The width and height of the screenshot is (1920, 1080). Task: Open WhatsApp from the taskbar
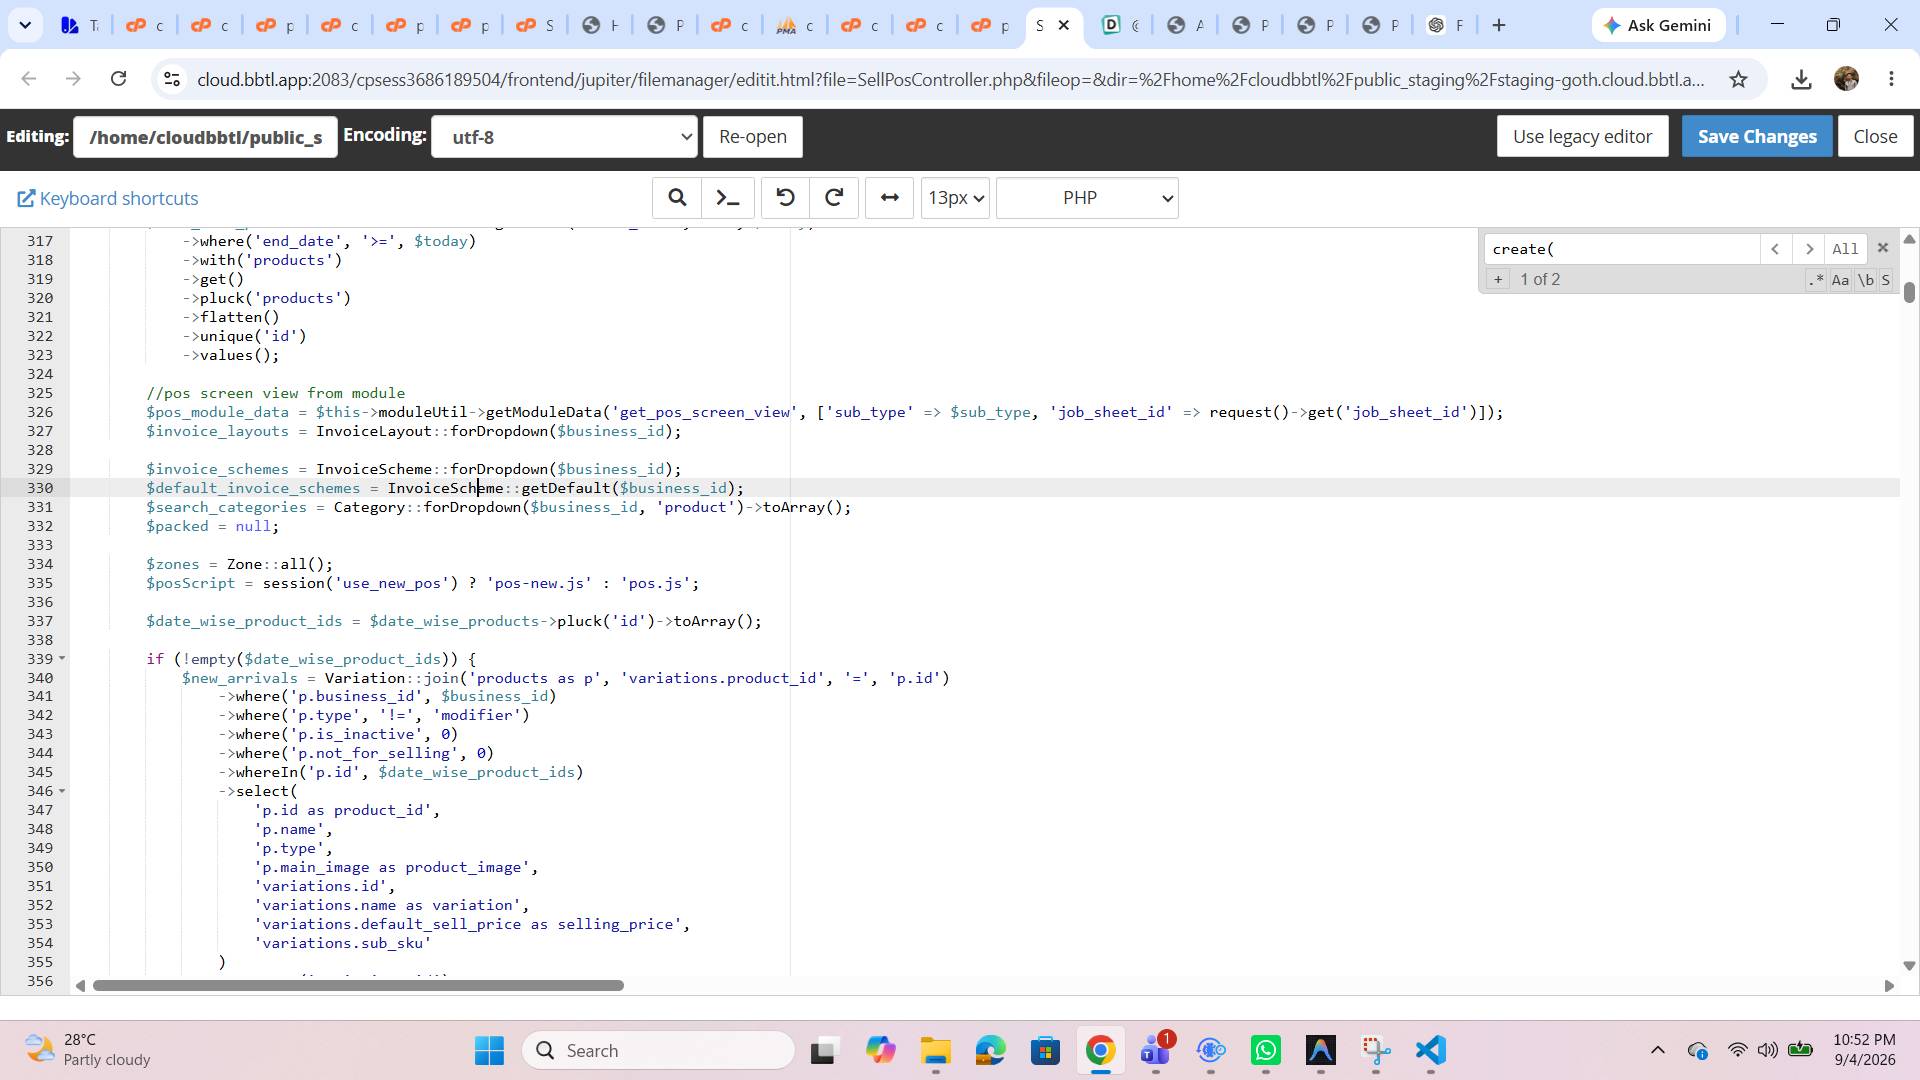[x=1266, y=1050]
